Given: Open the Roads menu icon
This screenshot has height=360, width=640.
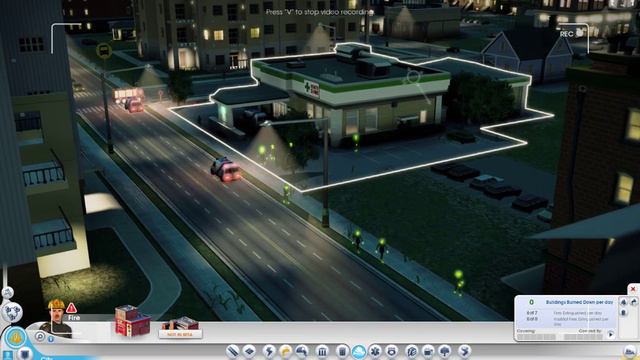Looking at the screenshot, I should tap(233, 351).
